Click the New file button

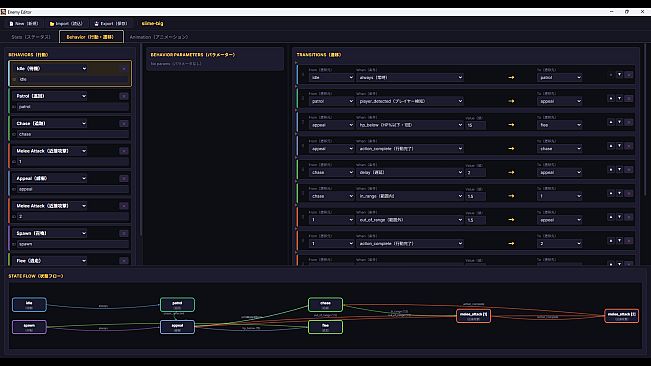click(x=24, y=24)
